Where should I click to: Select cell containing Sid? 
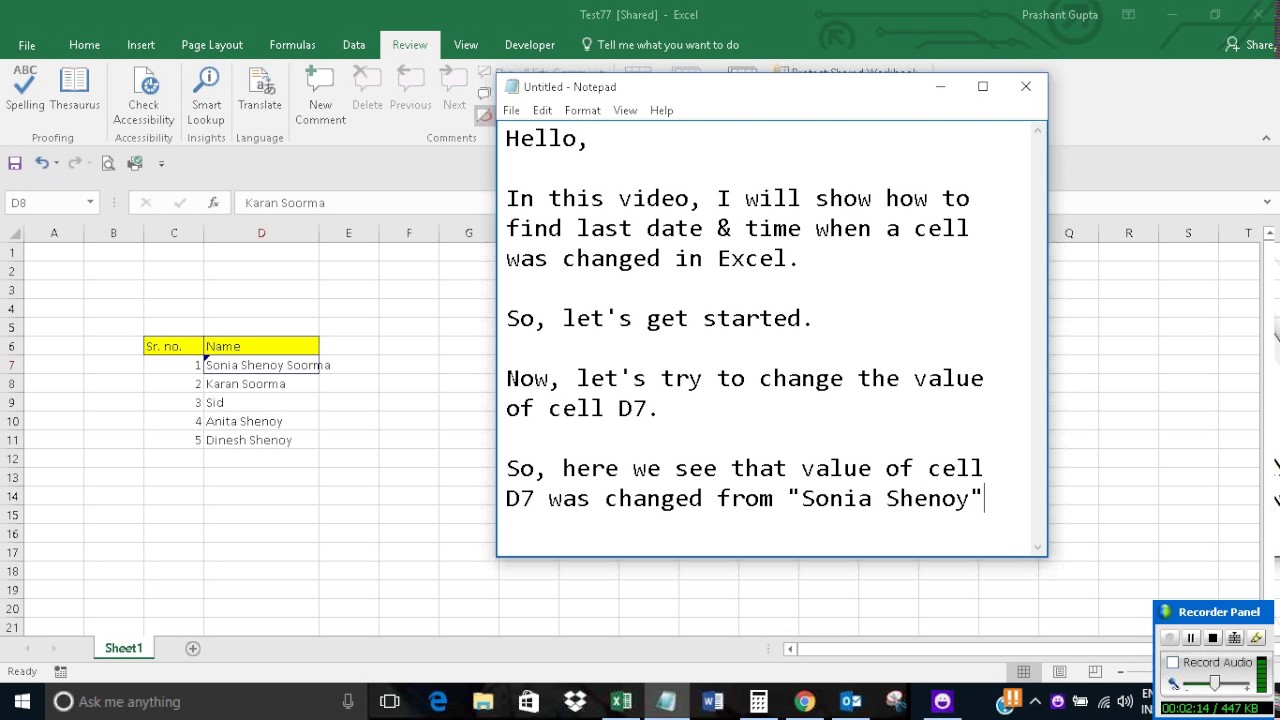pyautogui.click(x=261, y=402)
